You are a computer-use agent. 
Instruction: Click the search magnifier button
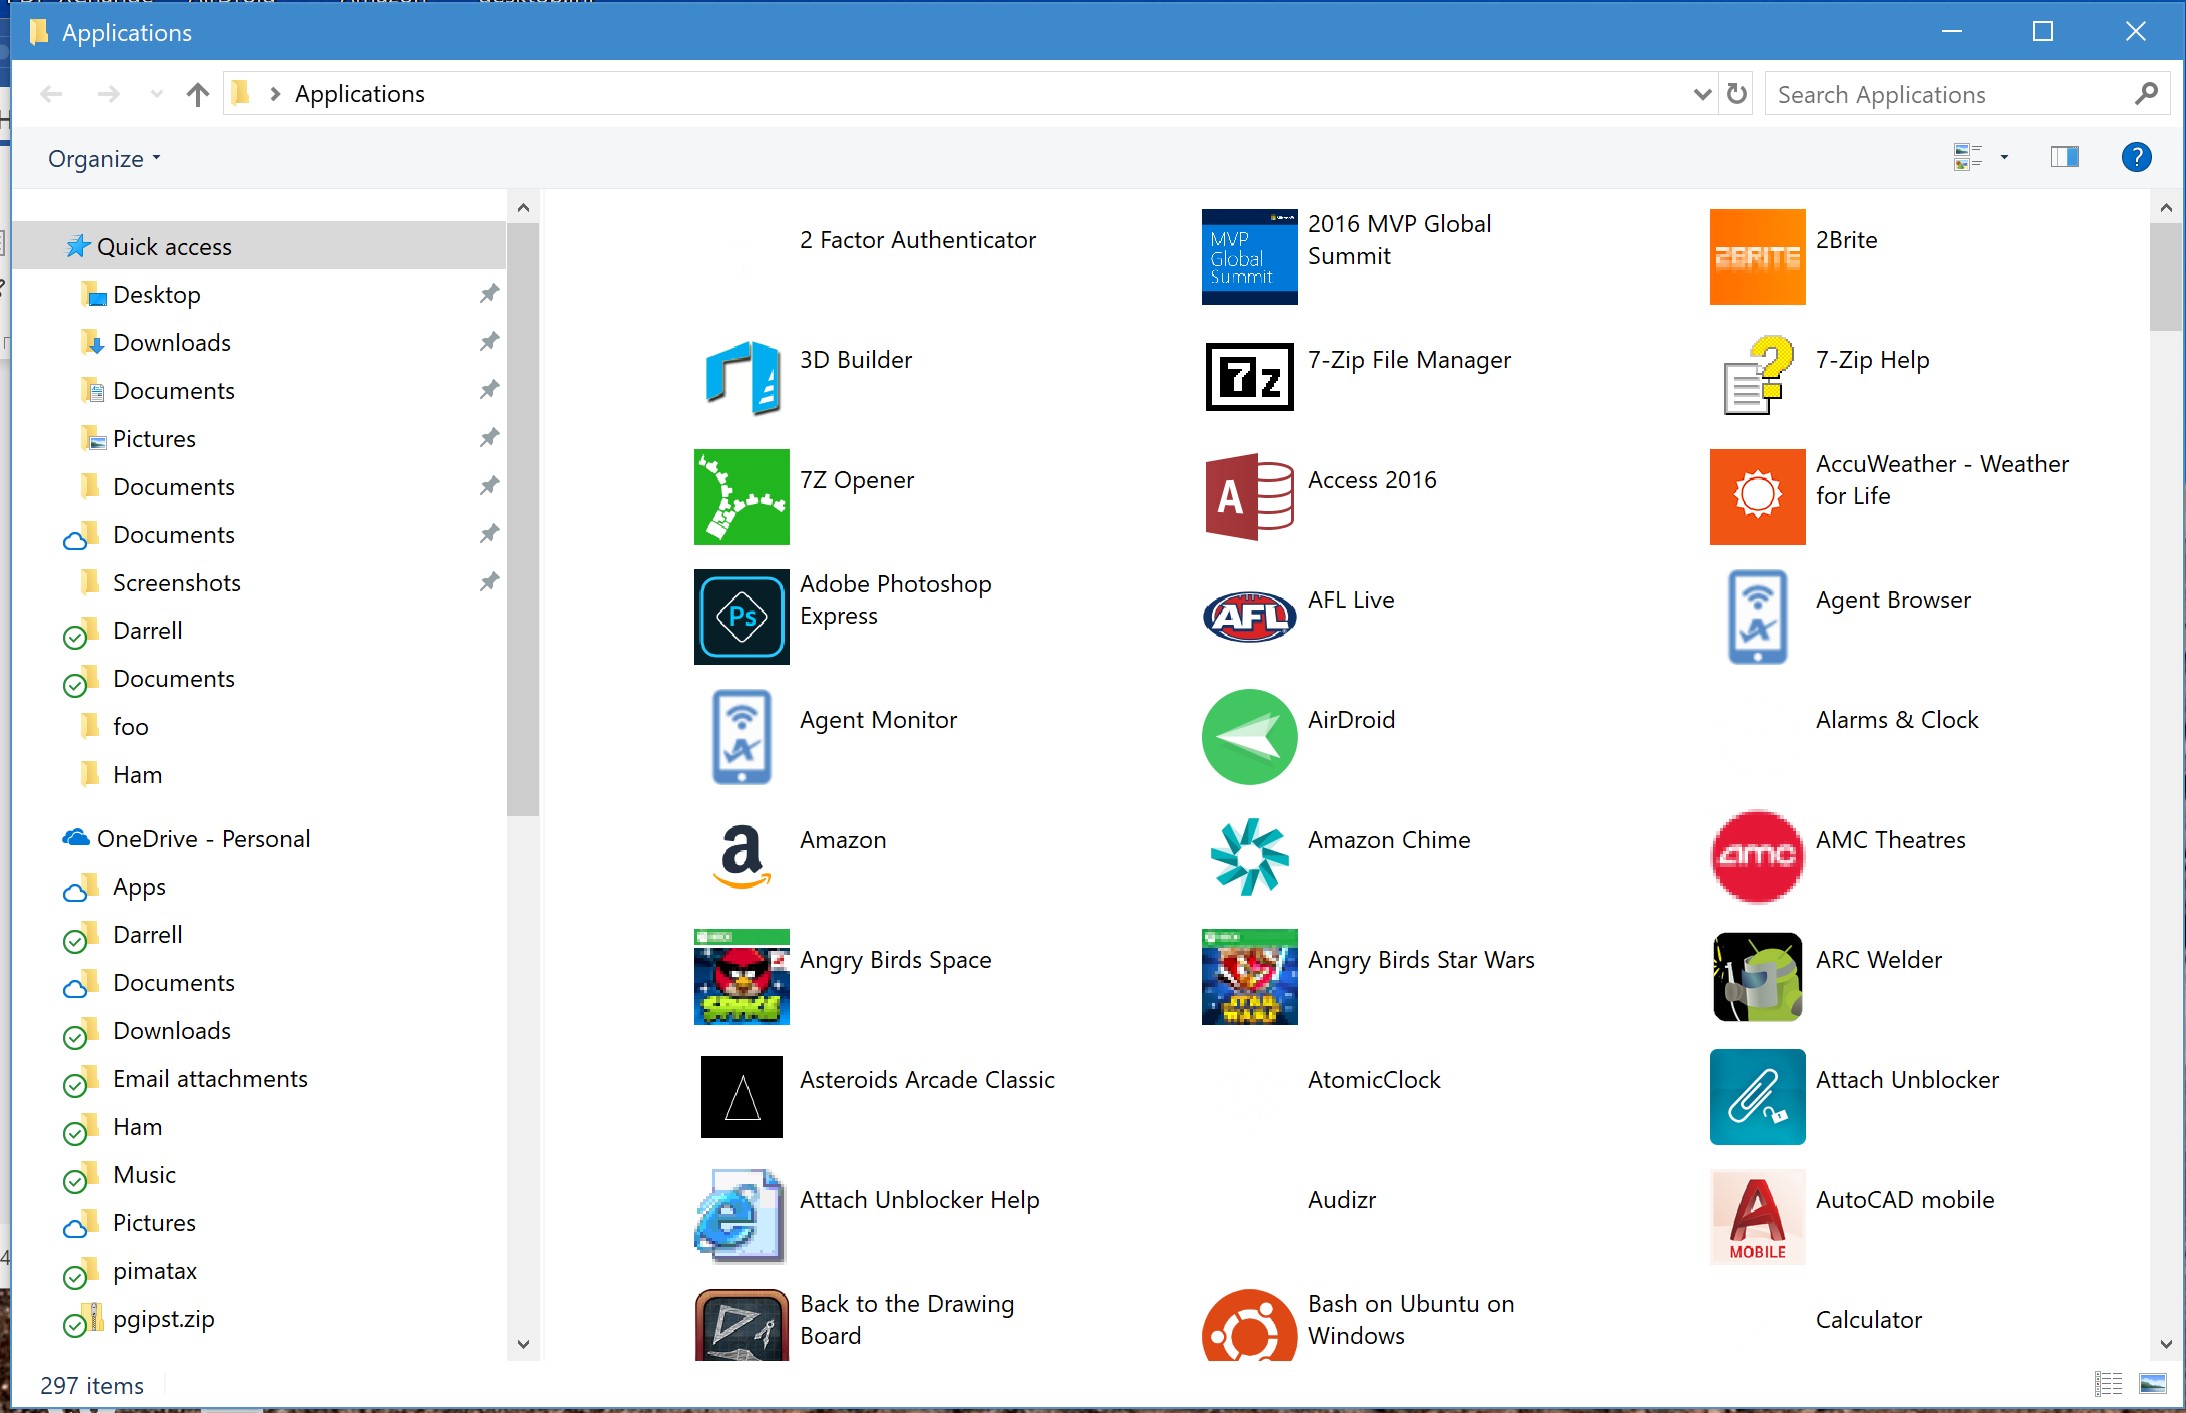click(2145, 94)
